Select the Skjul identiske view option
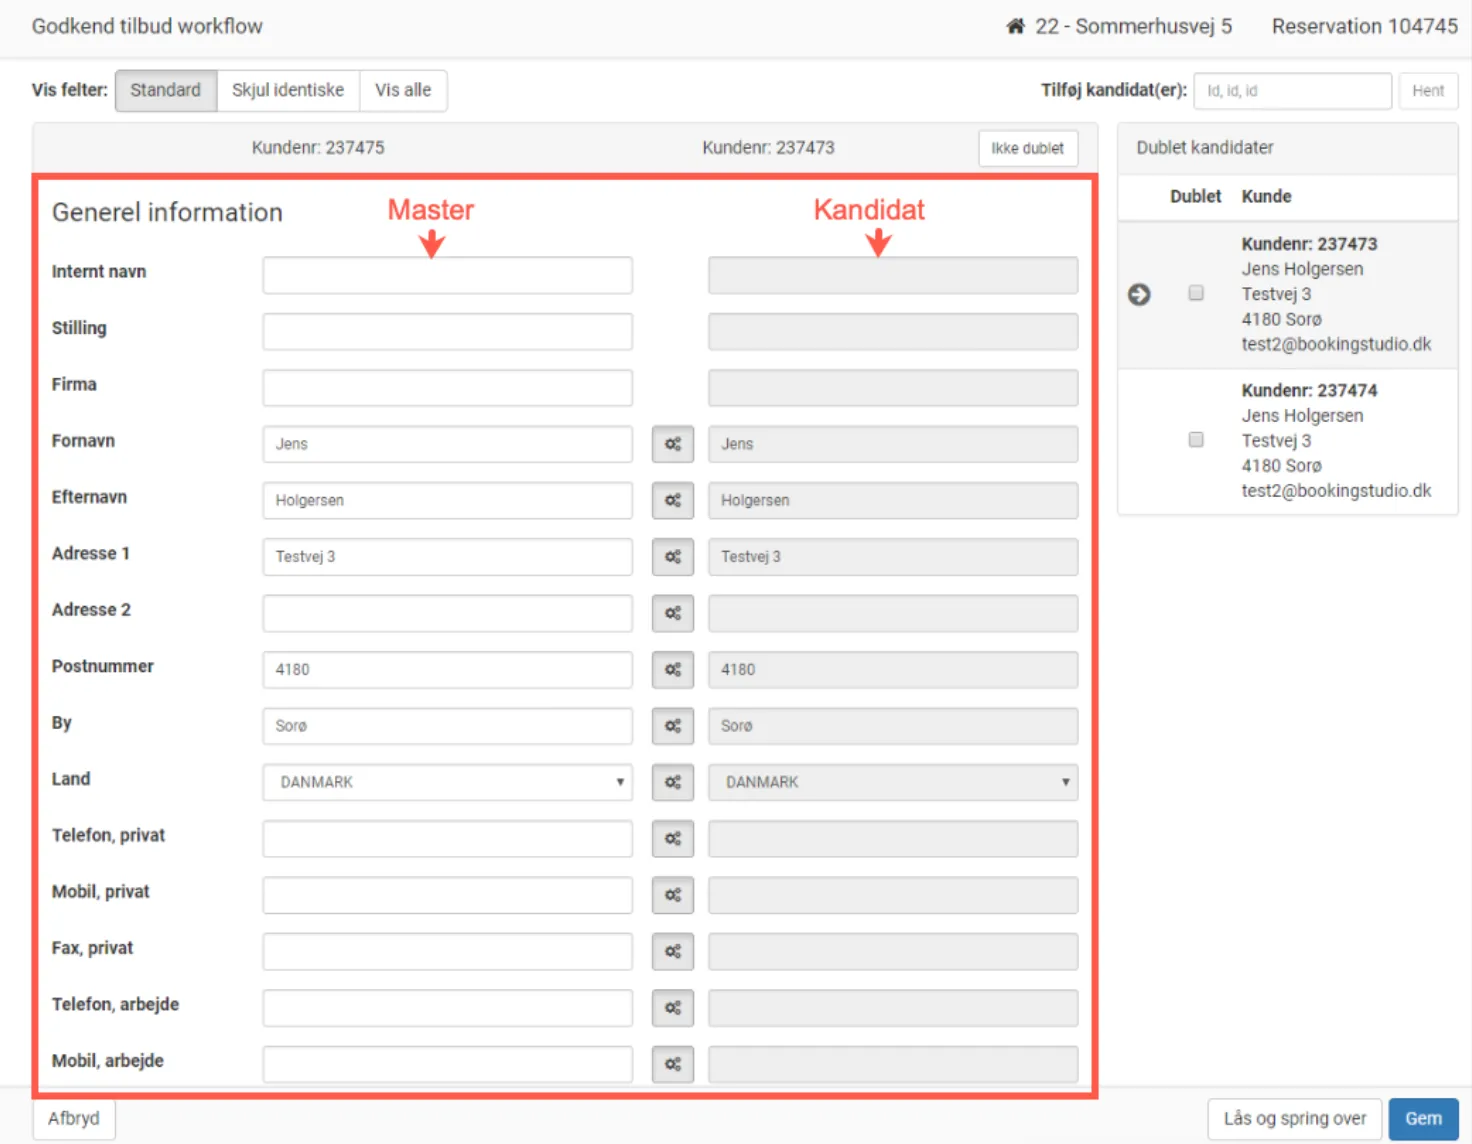This screenshot has height=1144, width=1472. [x=288, y=90]
